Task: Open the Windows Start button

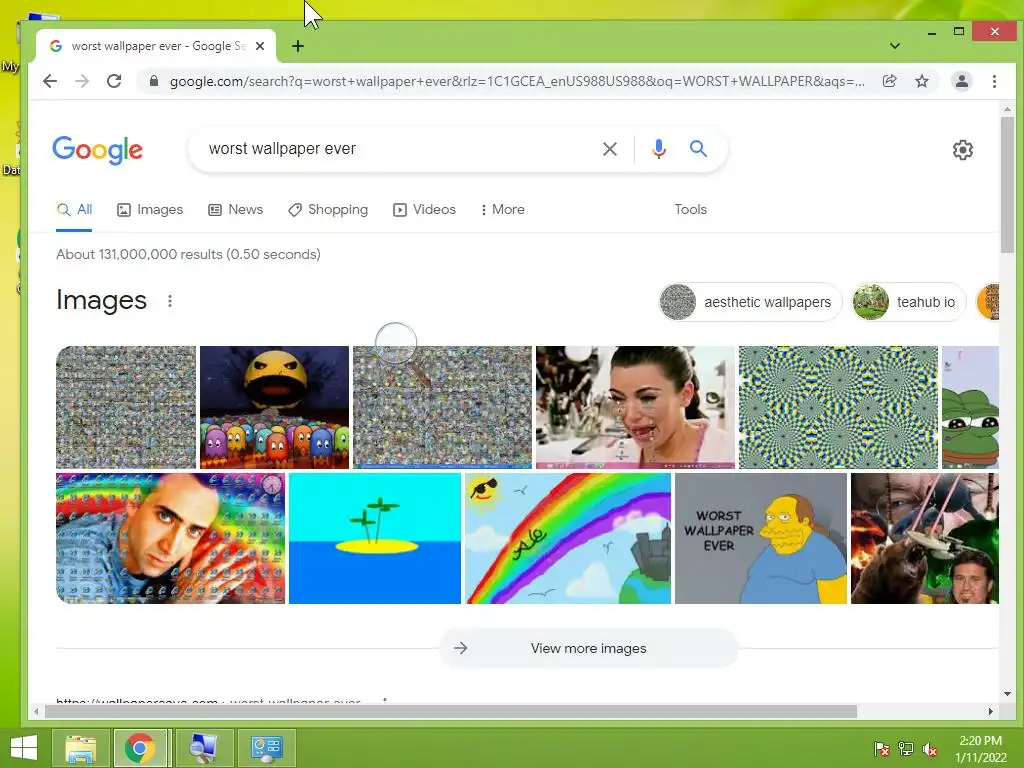Action: pos(24,748)
